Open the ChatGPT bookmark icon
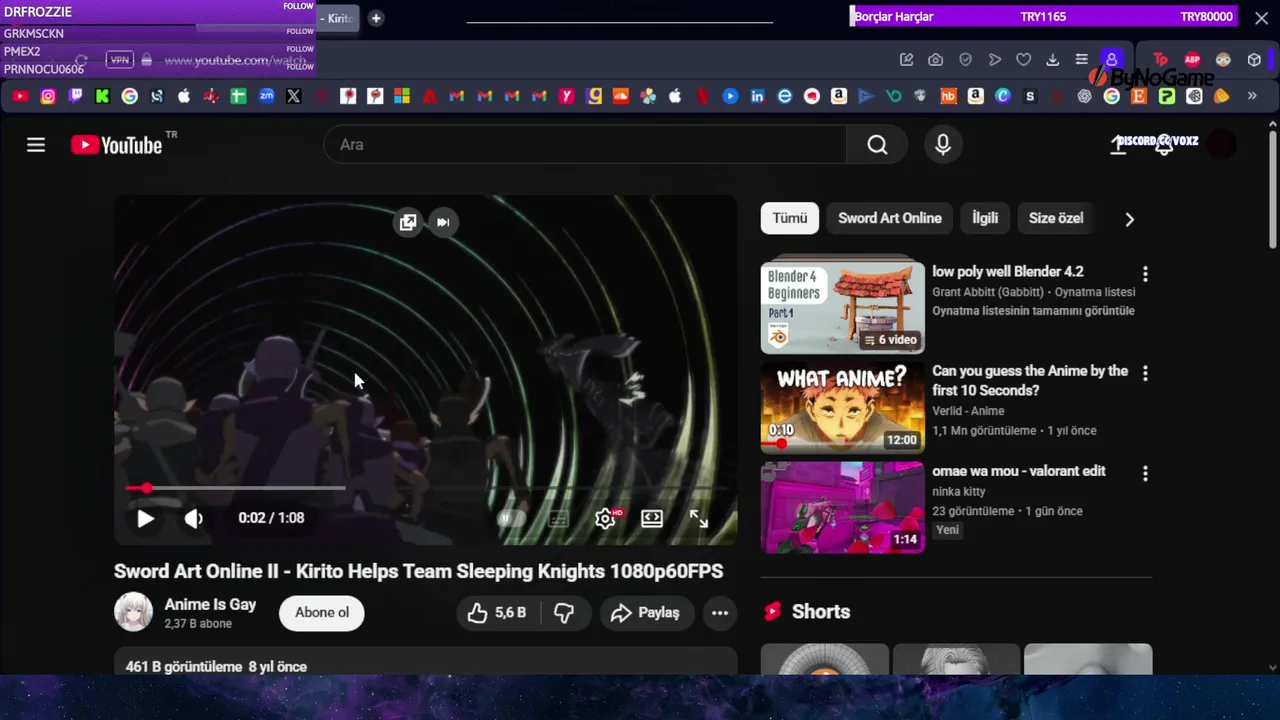The image size is (1280, 720). click(x=1085, y=97)
